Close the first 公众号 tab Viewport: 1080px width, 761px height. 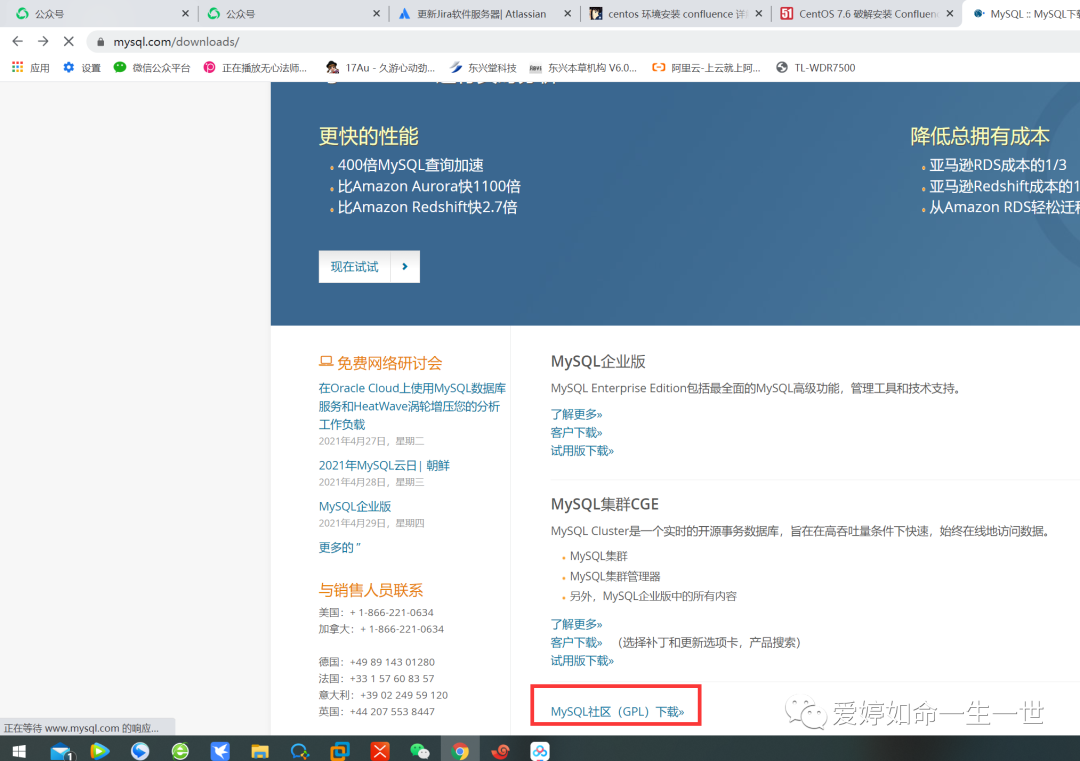[x=185, y=14]
